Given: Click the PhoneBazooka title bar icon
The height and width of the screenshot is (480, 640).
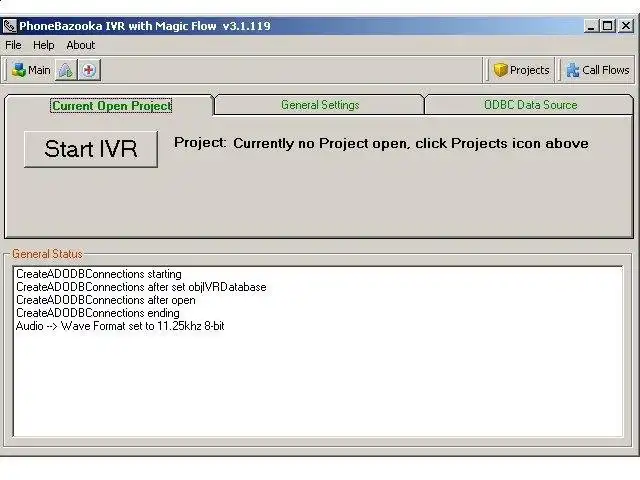Looking at the screenshot, I should tap(9, 26).
